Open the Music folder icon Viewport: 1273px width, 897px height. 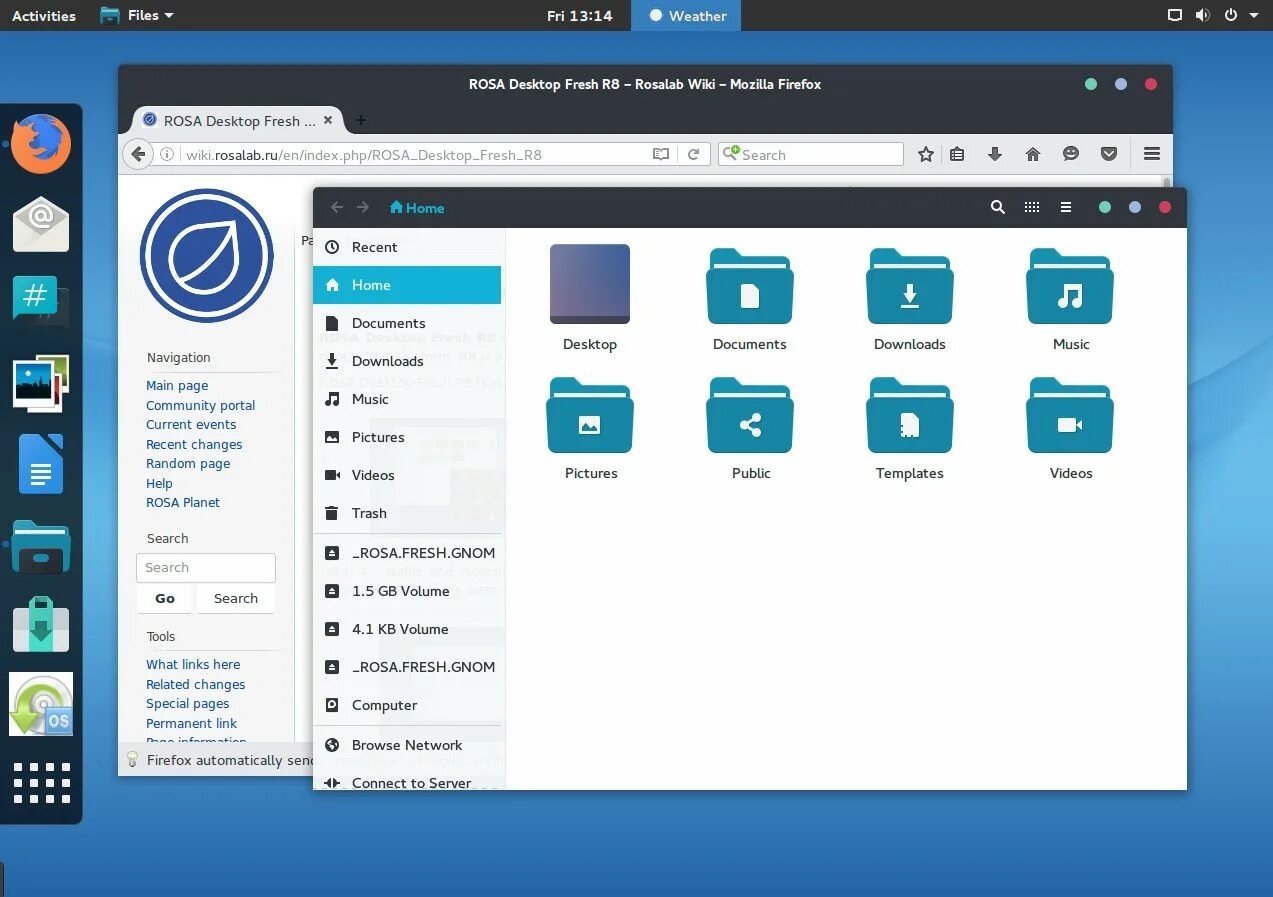tap(1070, 287)
